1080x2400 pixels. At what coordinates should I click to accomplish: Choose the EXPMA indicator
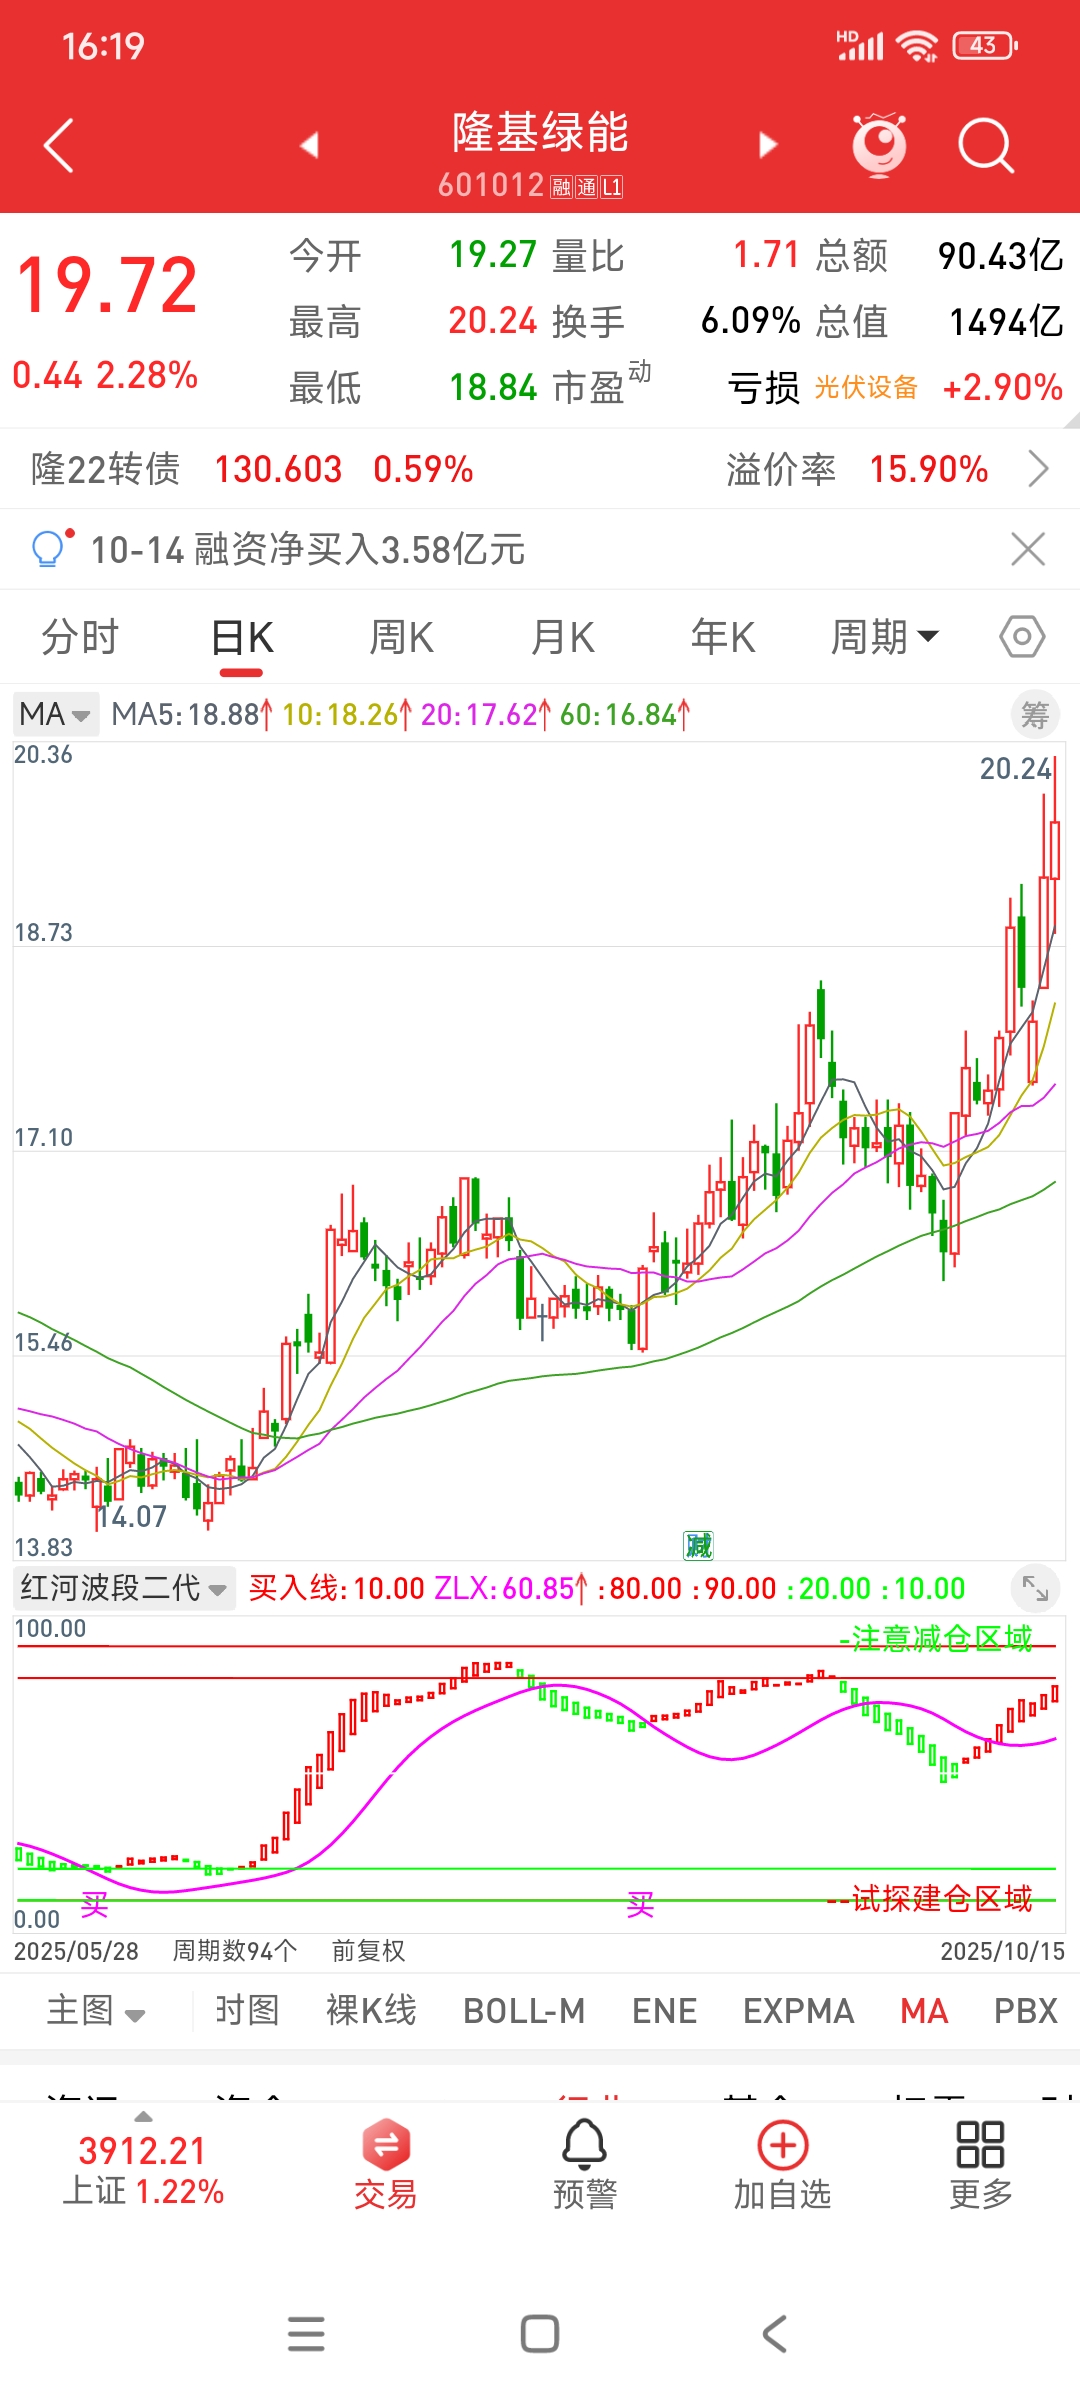798,2010
